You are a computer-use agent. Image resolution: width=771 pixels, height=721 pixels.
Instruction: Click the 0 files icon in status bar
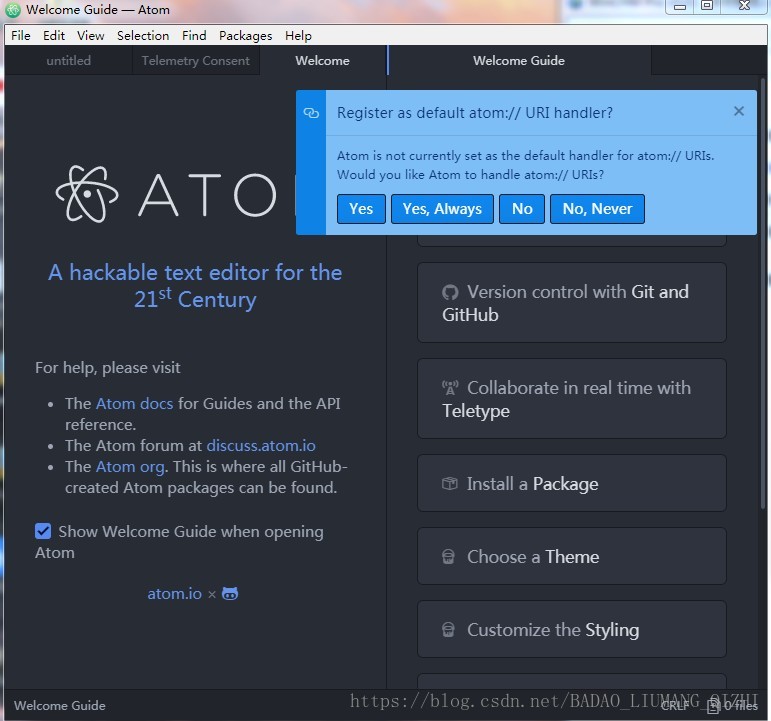713,706
